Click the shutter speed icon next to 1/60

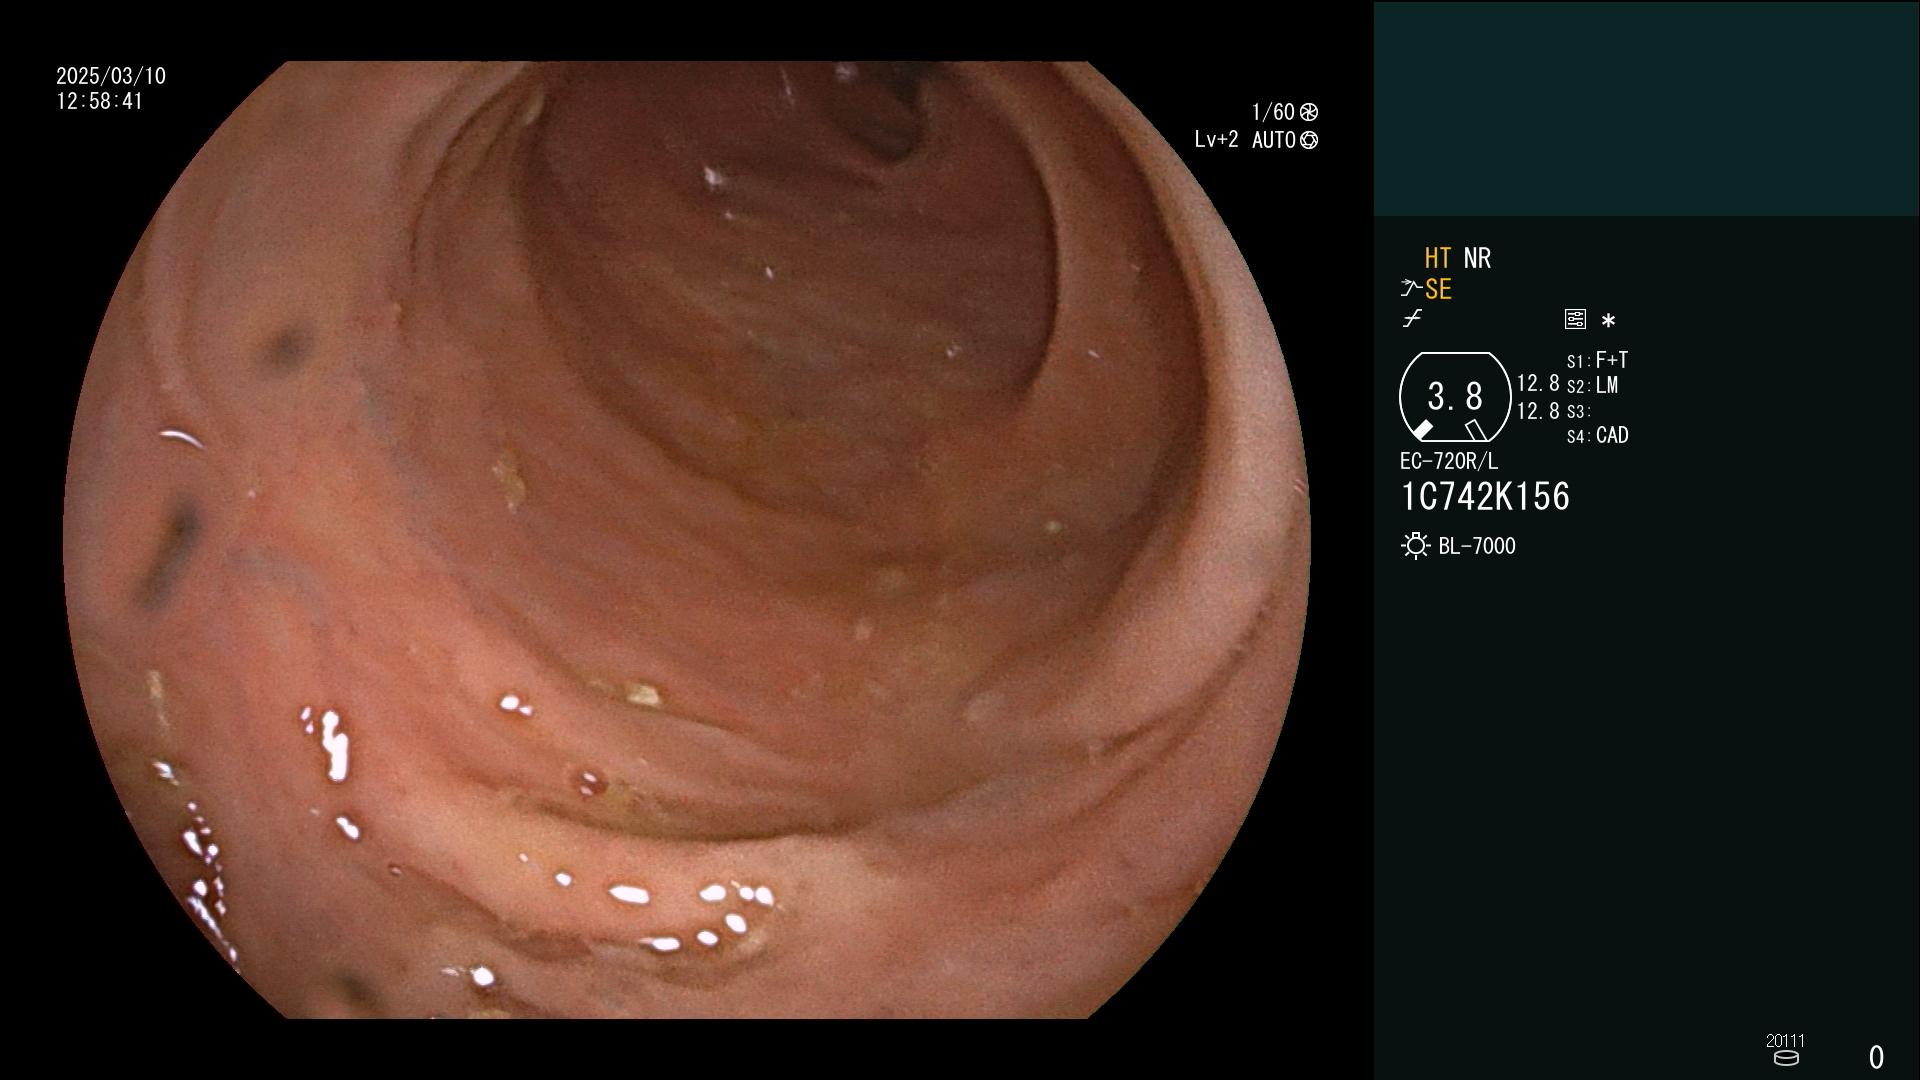(1309, 112)
